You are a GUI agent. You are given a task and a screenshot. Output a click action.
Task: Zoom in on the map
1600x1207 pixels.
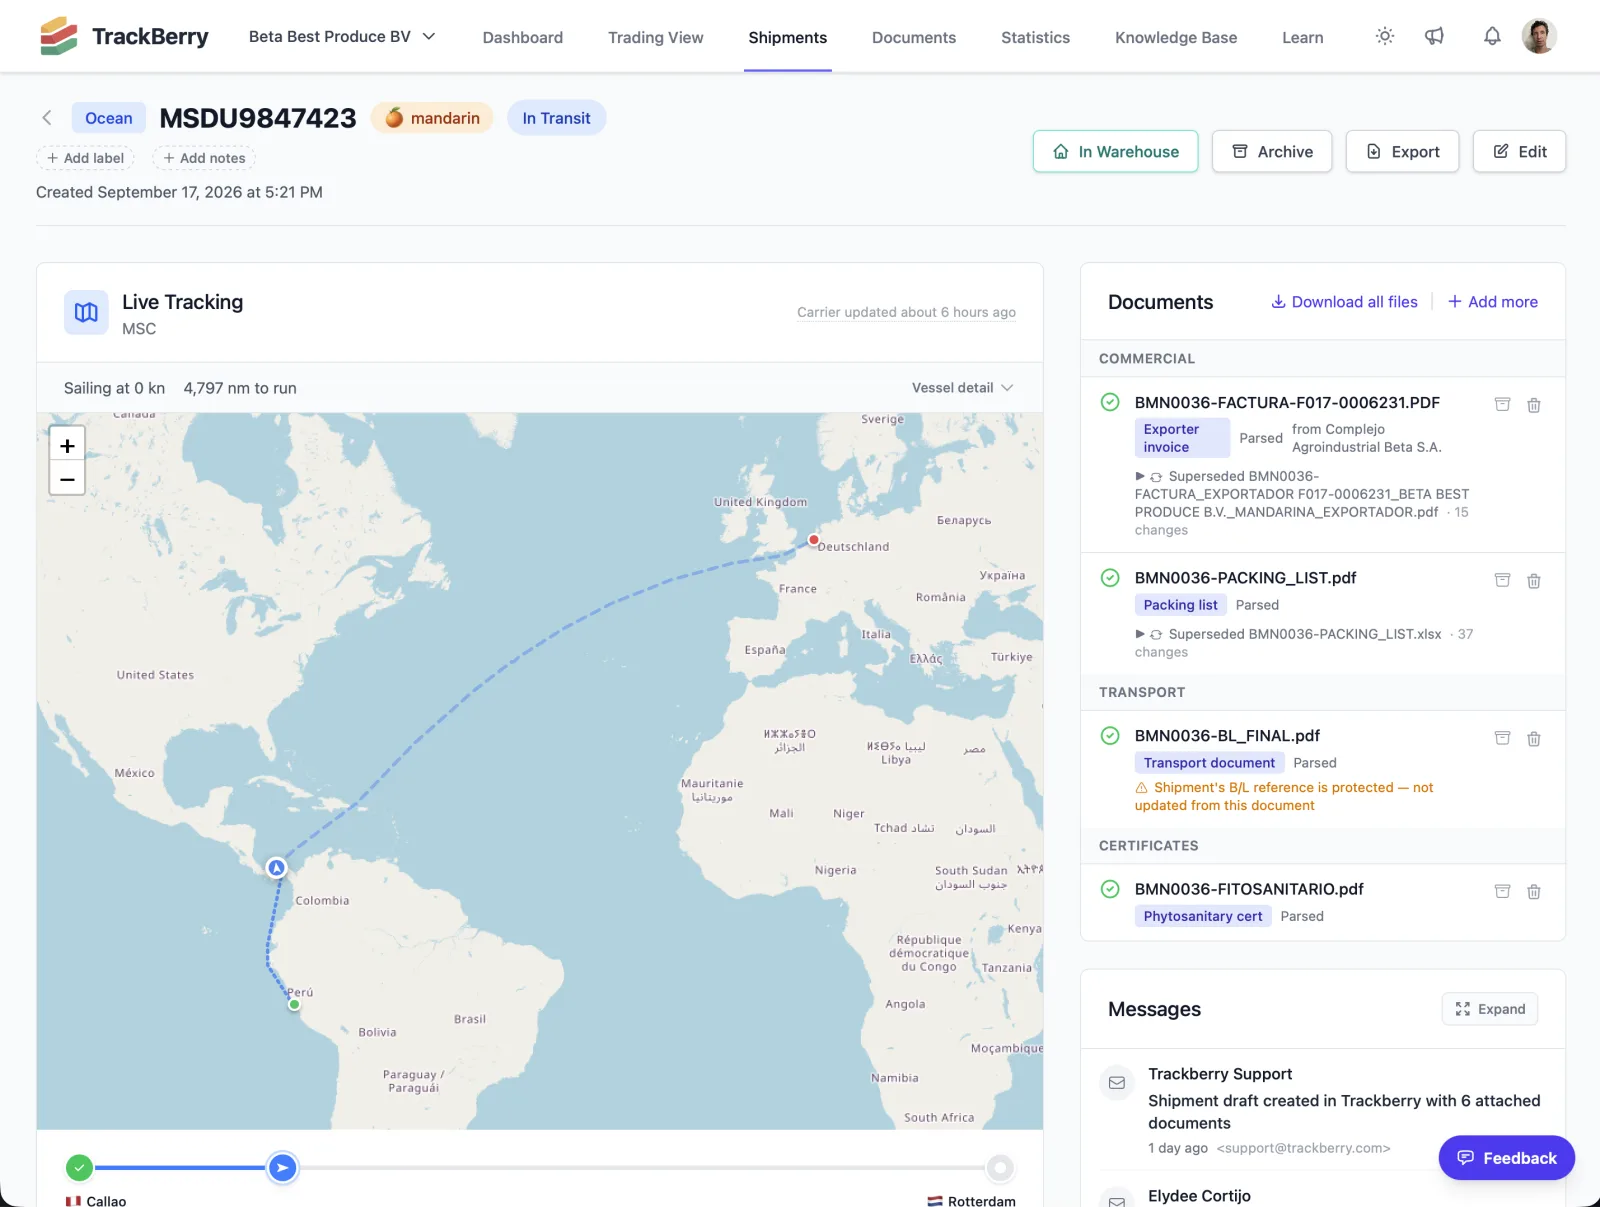(67, 446)
